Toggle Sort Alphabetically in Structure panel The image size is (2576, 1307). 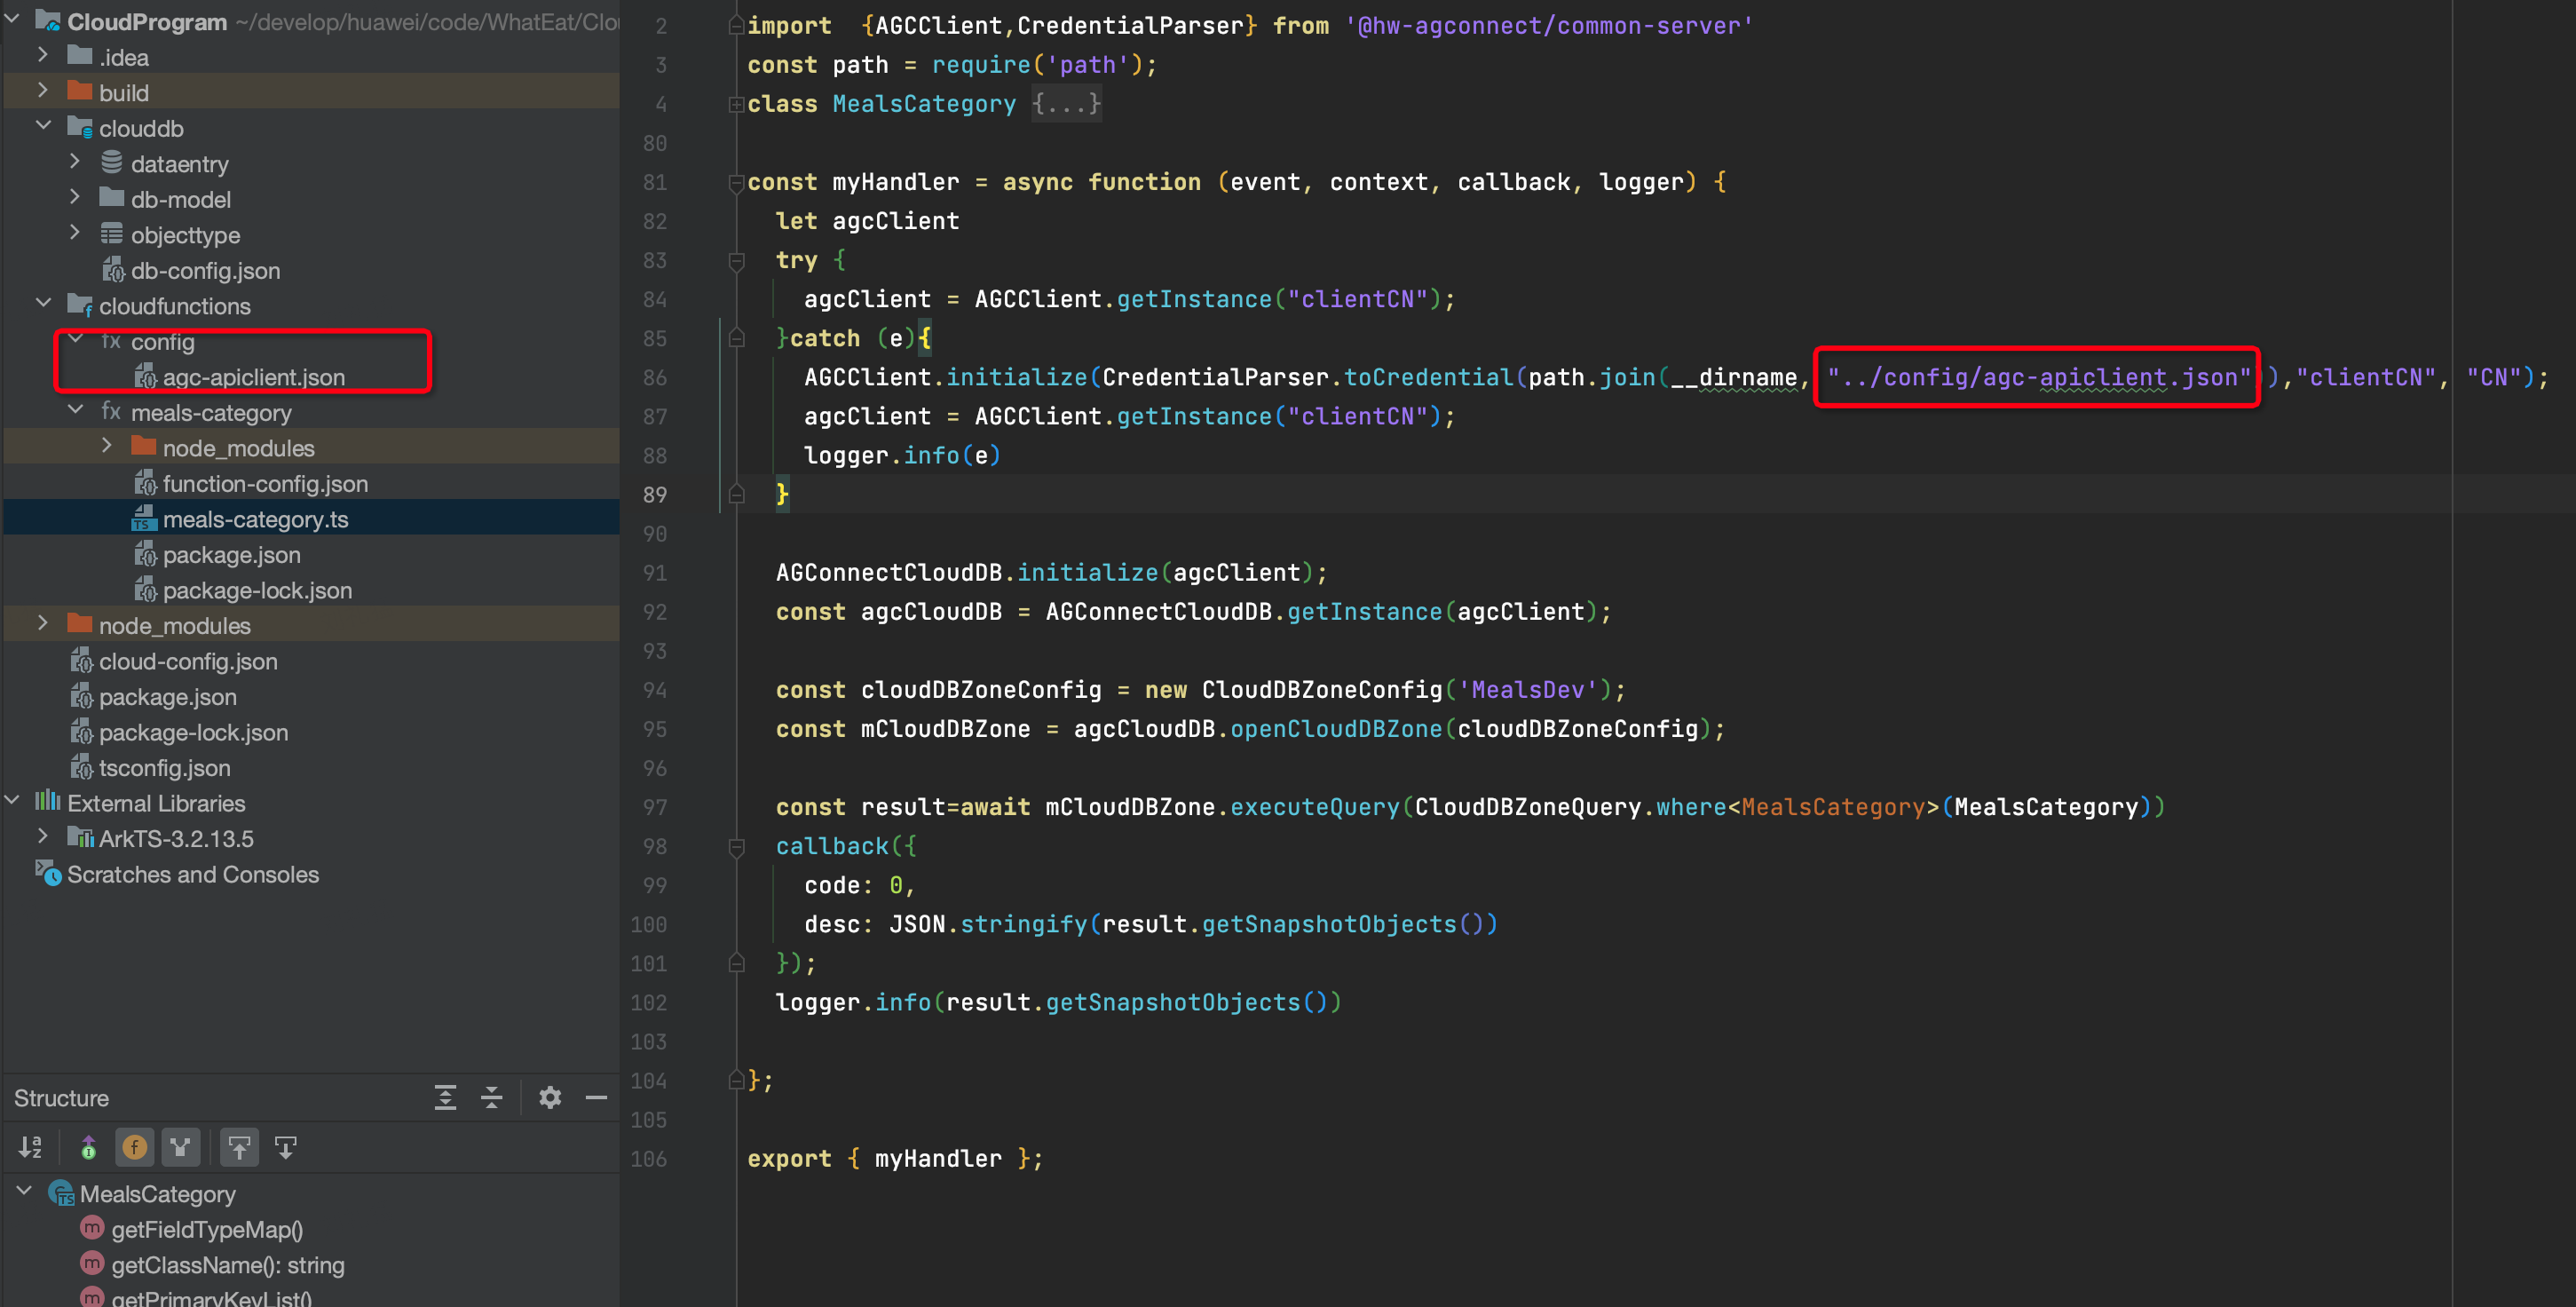pyautogui.click(x=29, y=1147)
